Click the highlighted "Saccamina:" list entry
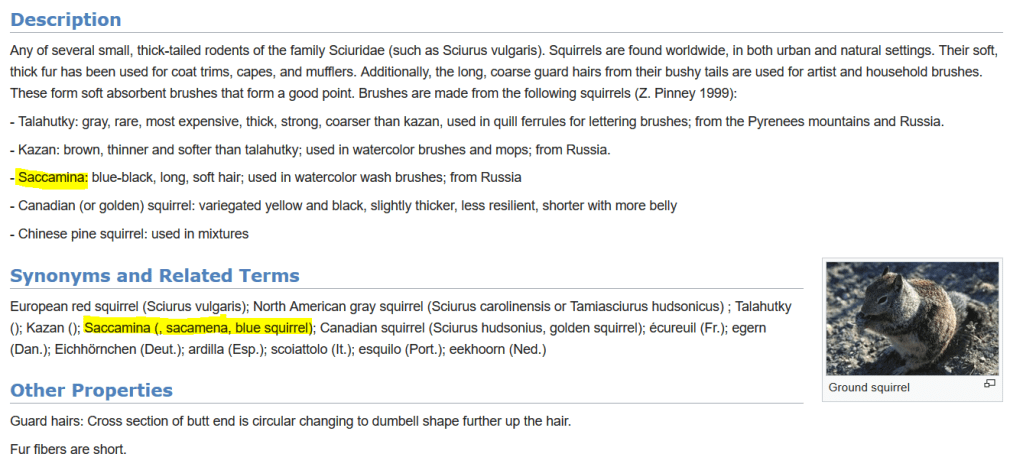This screenshot has width=1023, height=467. point(53,177)
